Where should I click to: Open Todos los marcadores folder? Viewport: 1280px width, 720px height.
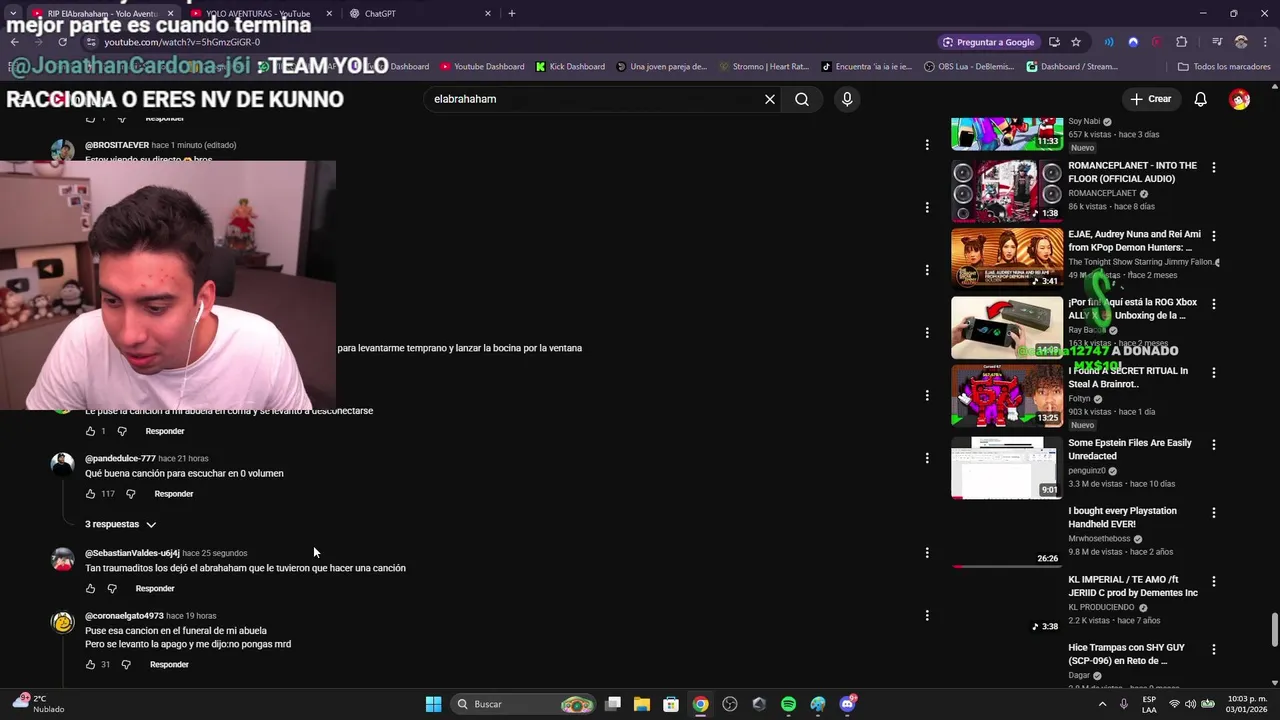(1223, 67)
